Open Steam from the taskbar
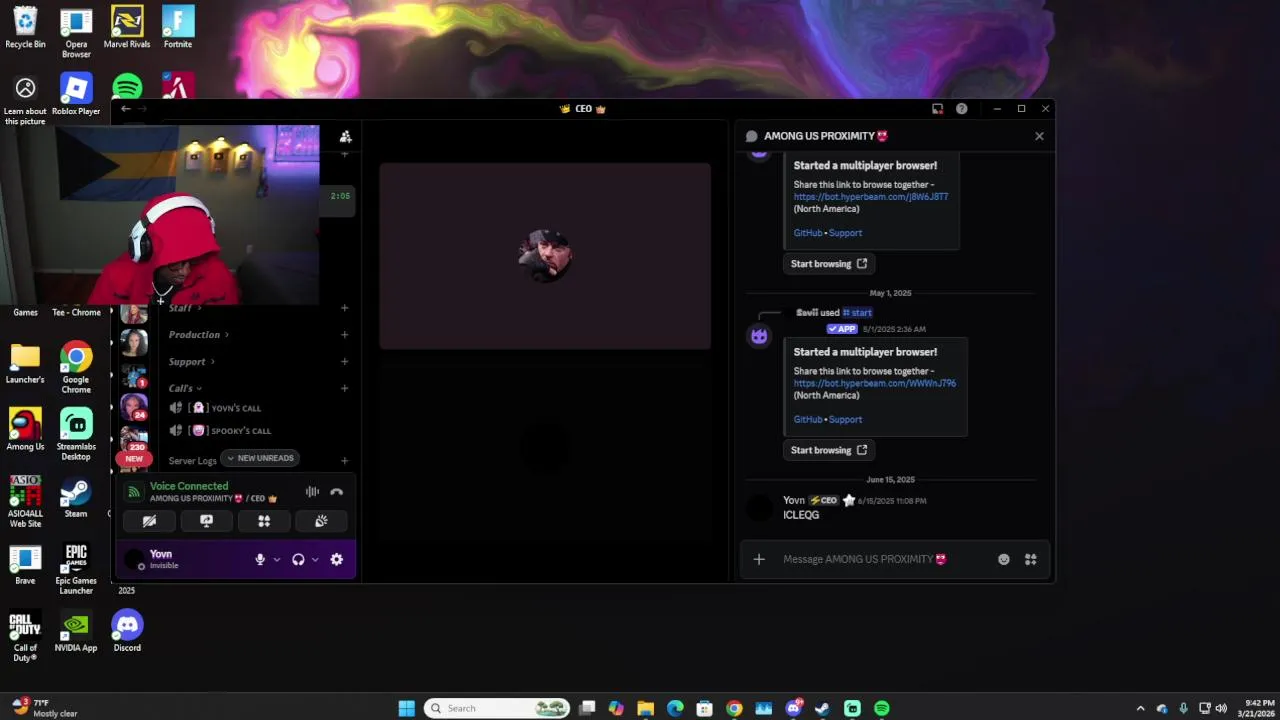Viewport: 1280px width, 720px height. 822,708
